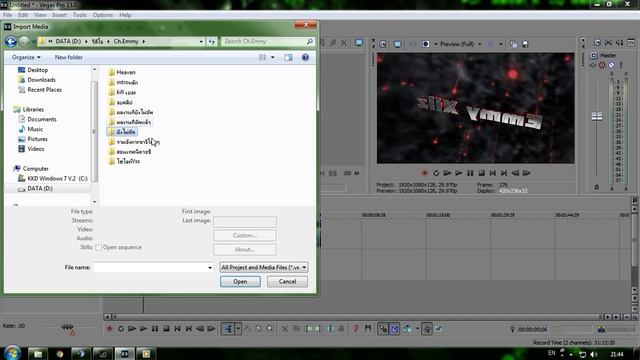Open the Organize dropdown
The width and height of the screenshot is (640, 360).
point(26,57)
